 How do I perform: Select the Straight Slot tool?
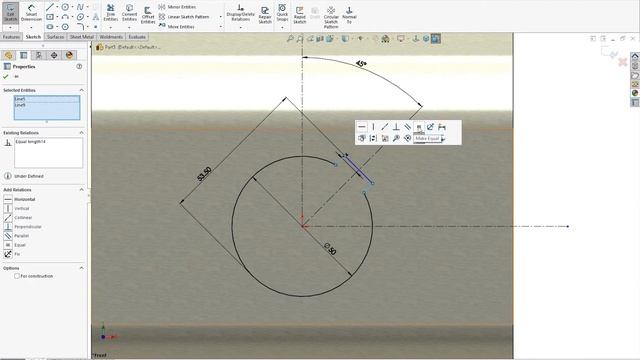coord(50,27)
